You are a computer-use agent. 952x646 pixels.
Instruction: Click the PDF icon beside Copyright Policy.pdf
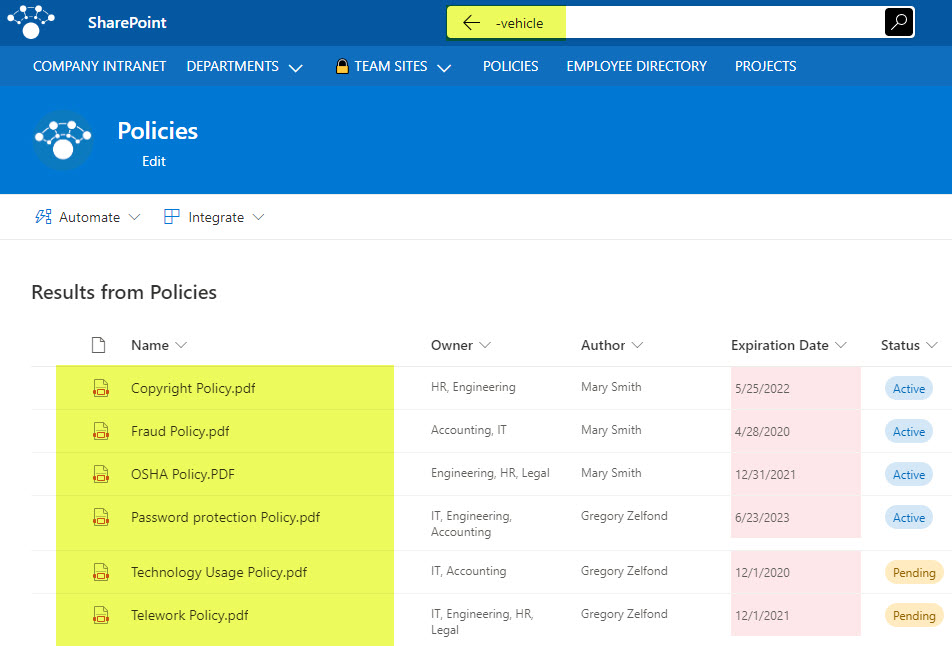(x=101, y=388)
